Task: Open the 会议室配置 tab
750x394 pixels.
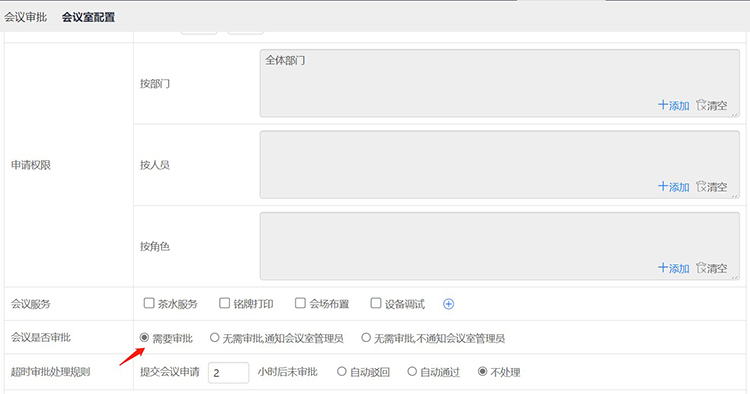Action: point(88,17)
